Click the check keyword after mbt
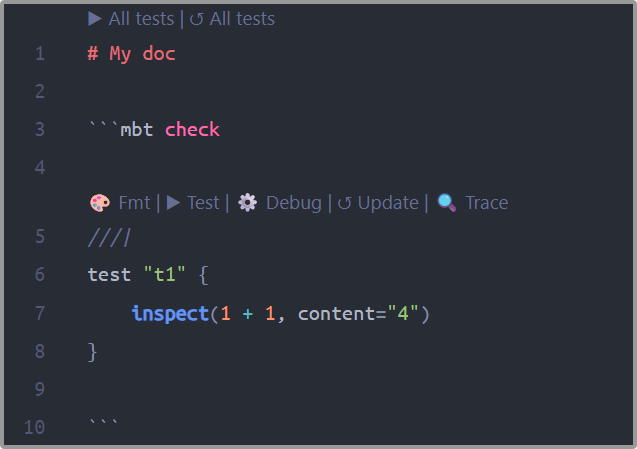Image resolution: width=637 pixels, height=449 pixels. pyautogui.click(x=192, y=130)
